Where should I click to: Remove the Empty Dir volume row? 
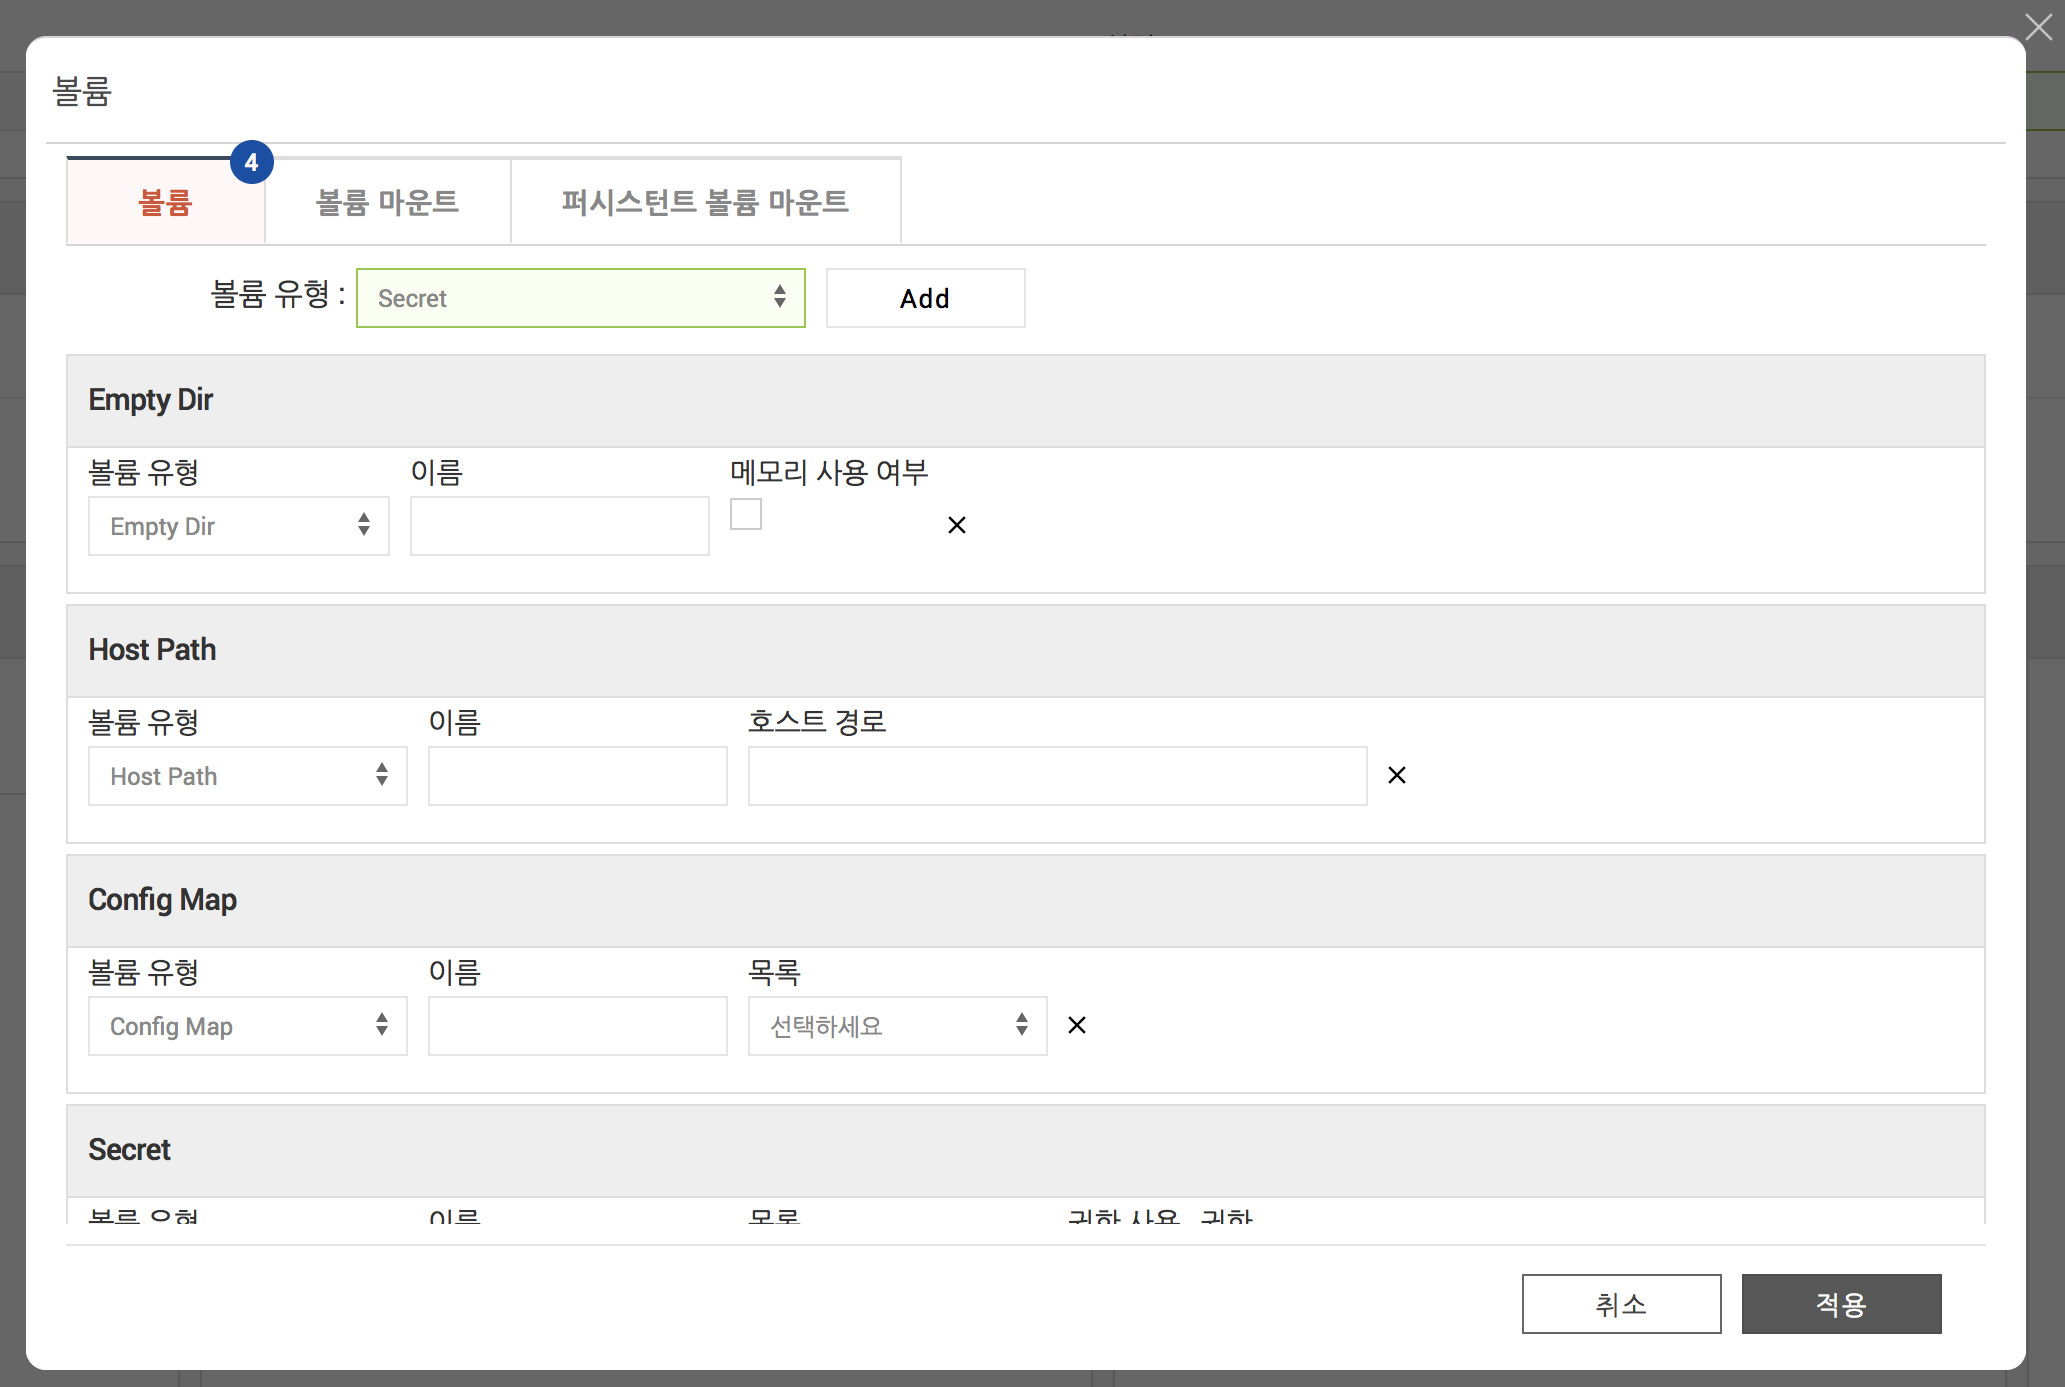pyautogui.click(x=956, y=525)
